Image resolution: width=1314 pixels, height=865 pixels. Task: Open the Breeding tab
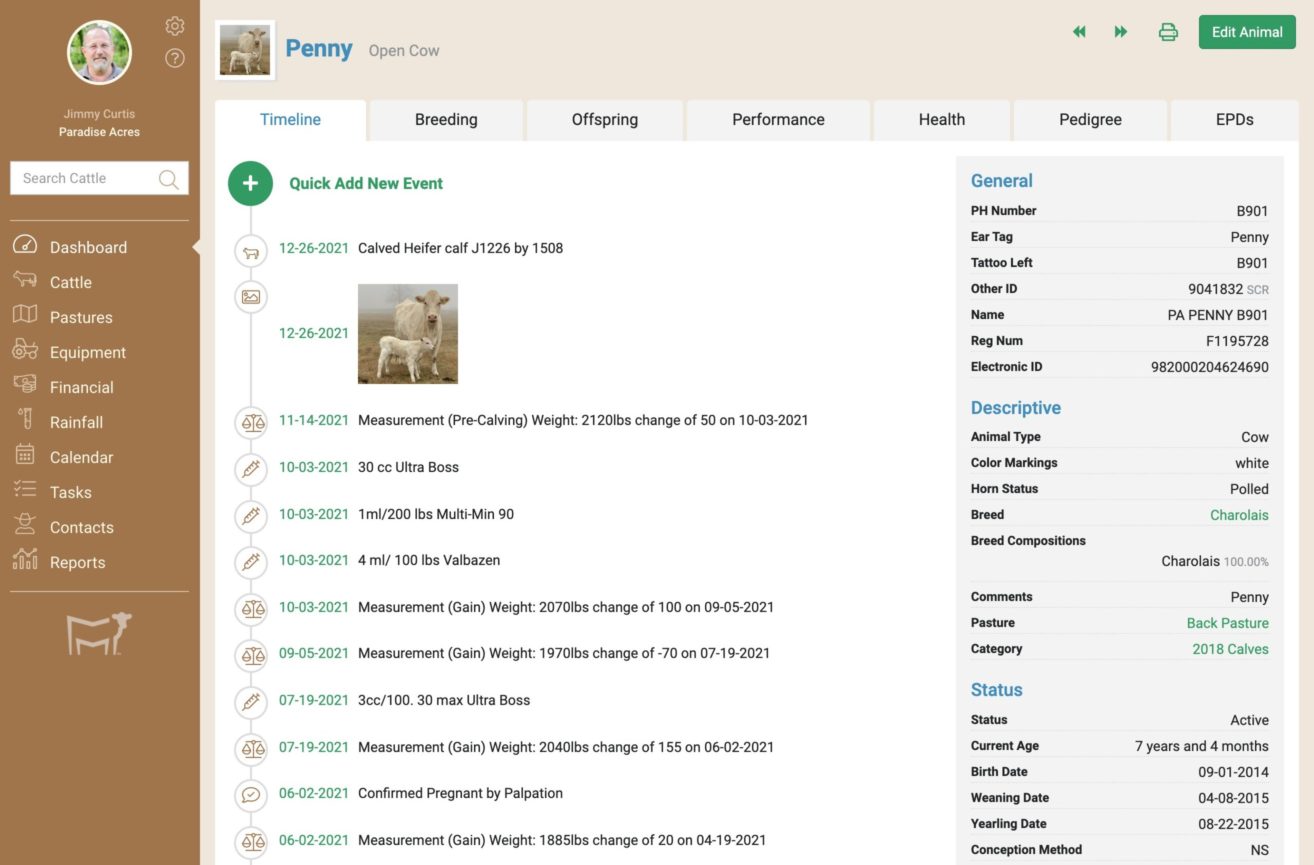446,120
